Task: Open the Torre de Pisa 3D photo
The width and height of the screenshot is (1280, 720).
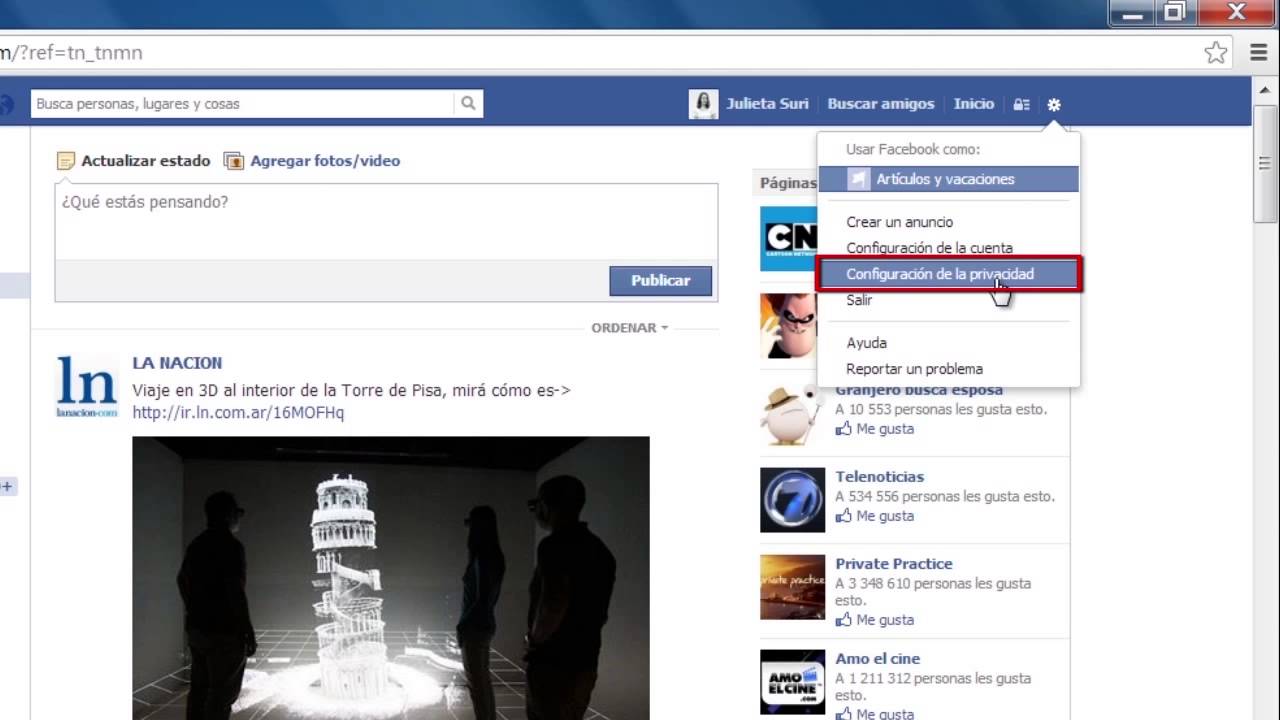Action: point(391,578)
